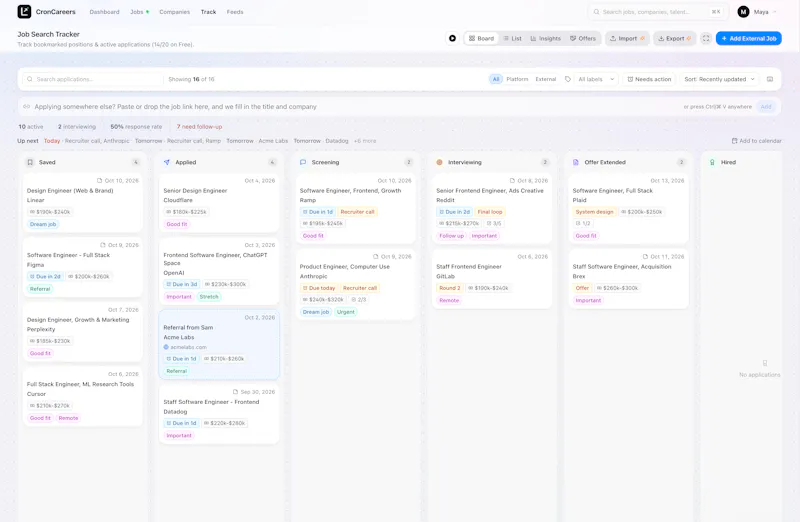
Task: Click the Applied column paper-plane icon
Action: [166, 162]
